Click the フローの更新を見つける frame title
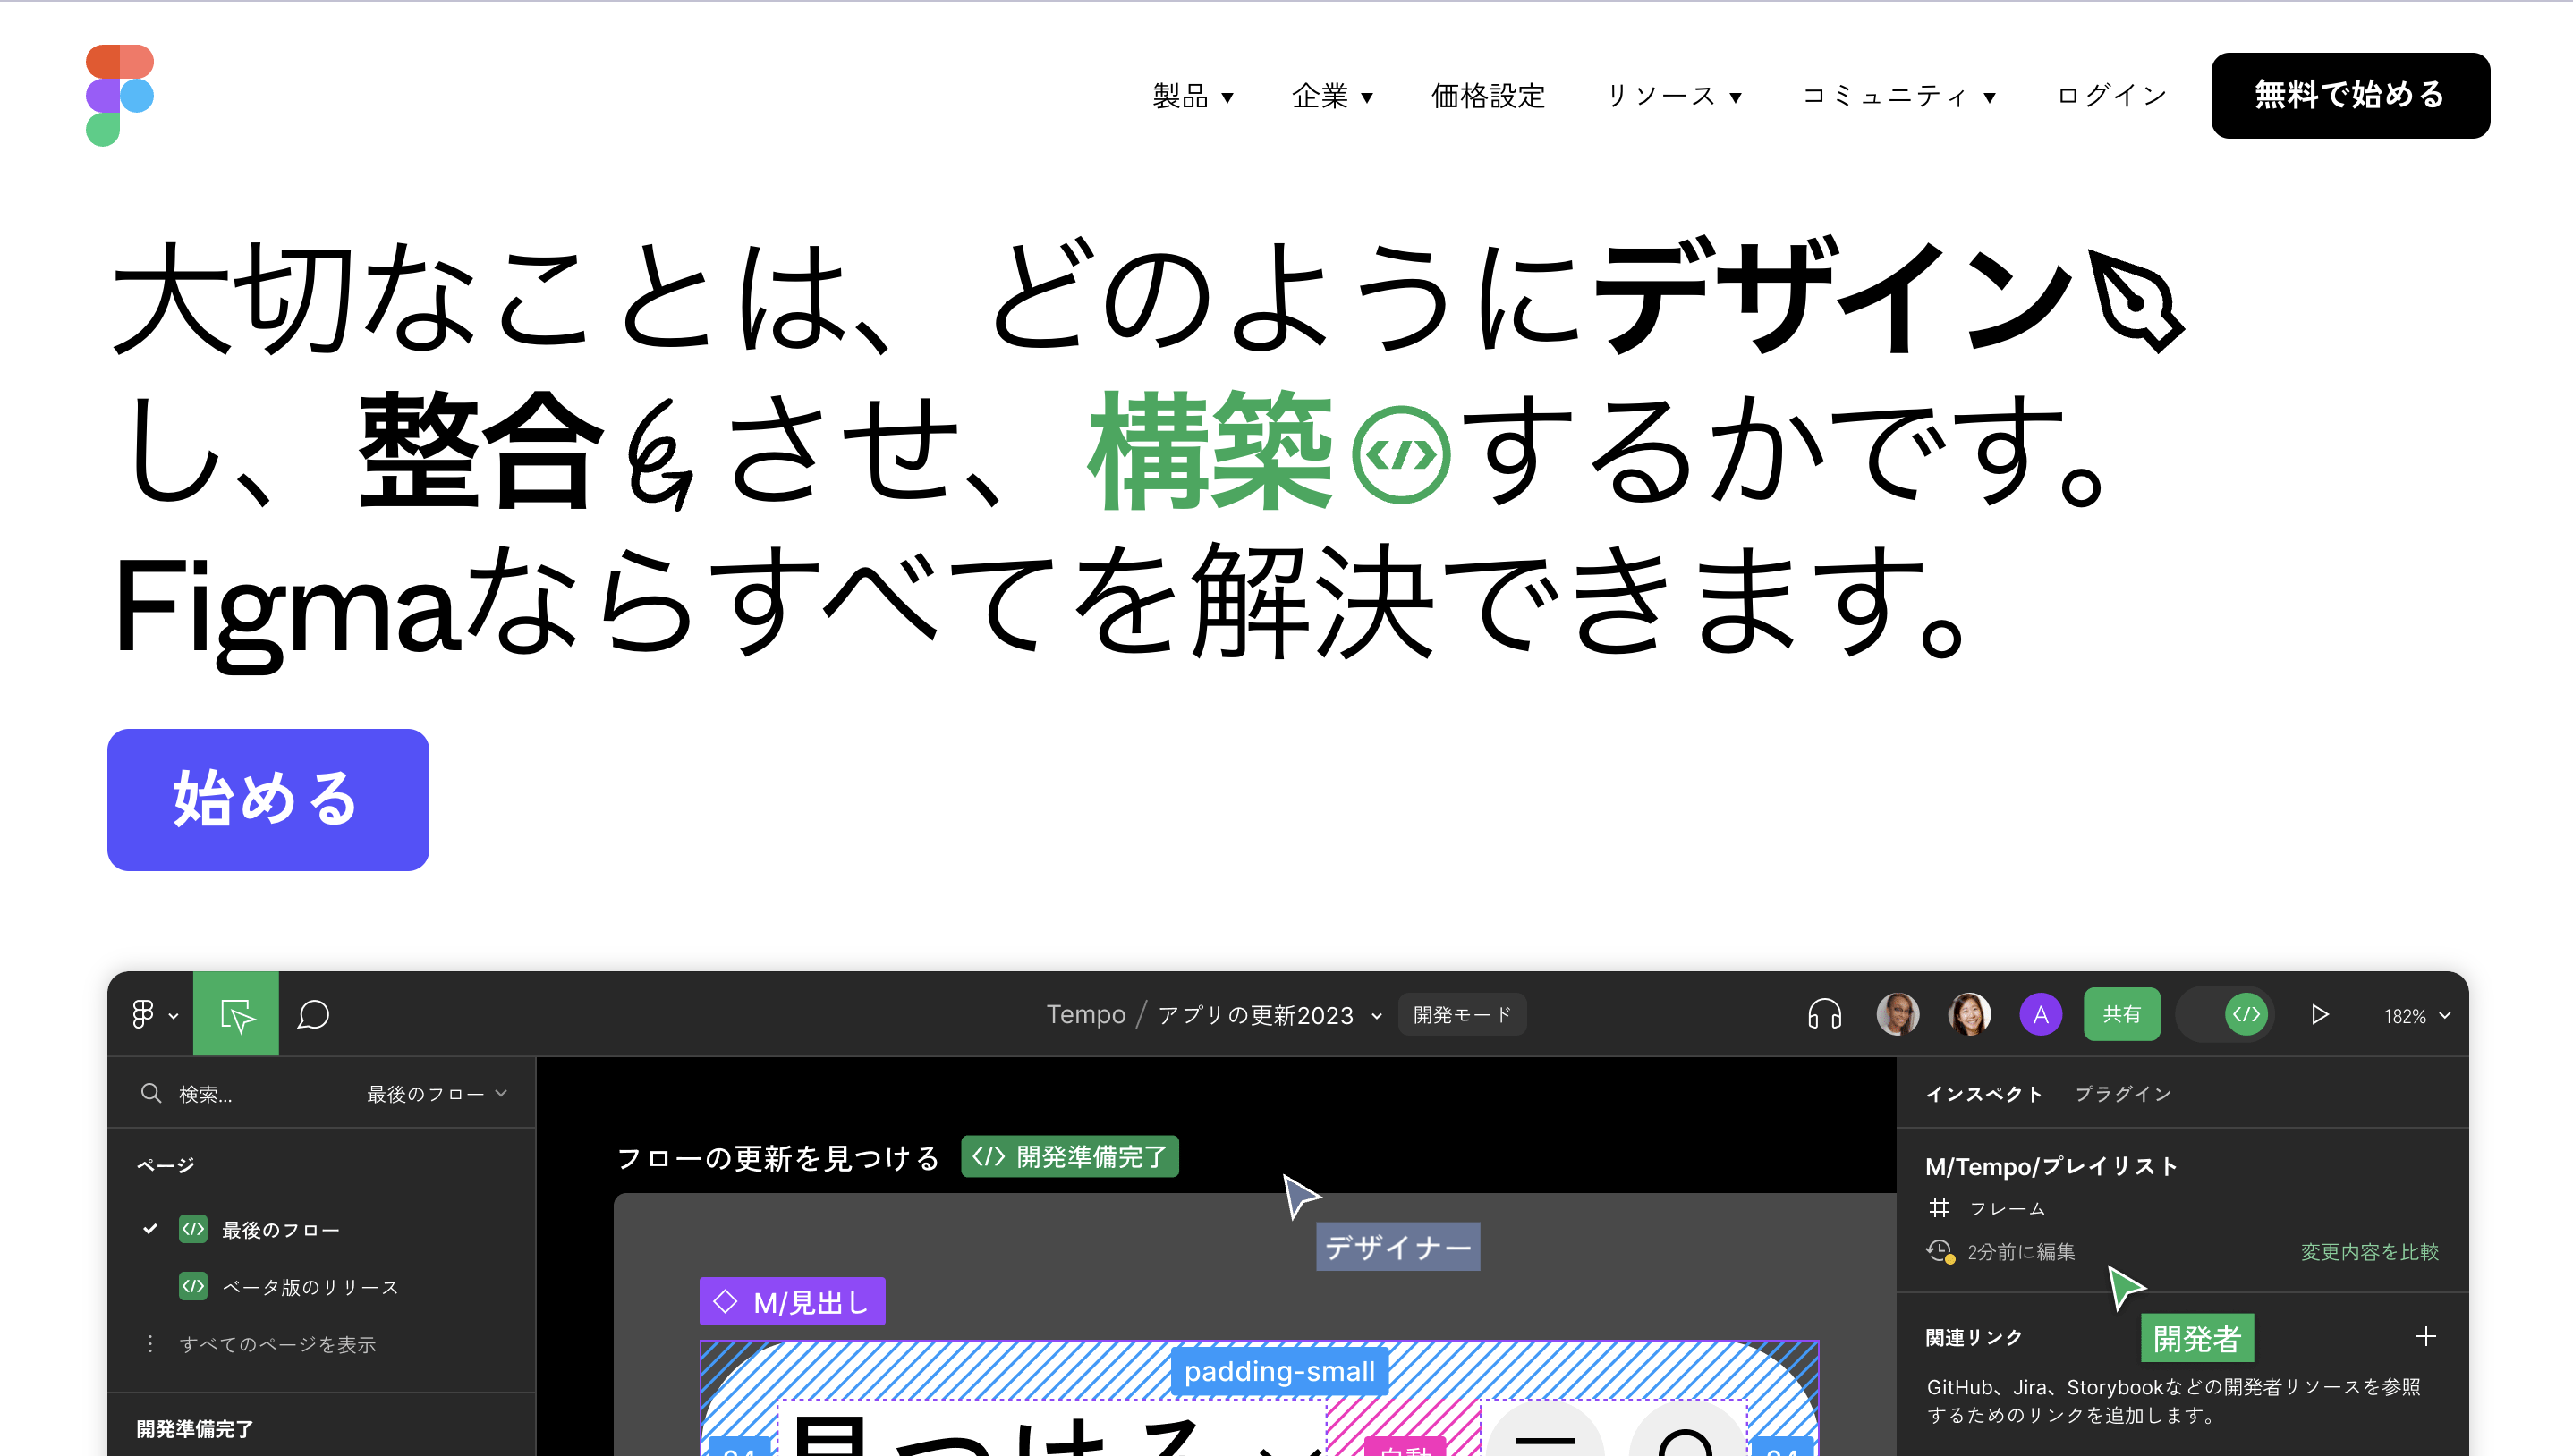This screenshot has height=1456, width=2573. pyautogui.click(x=778, y=1158)
